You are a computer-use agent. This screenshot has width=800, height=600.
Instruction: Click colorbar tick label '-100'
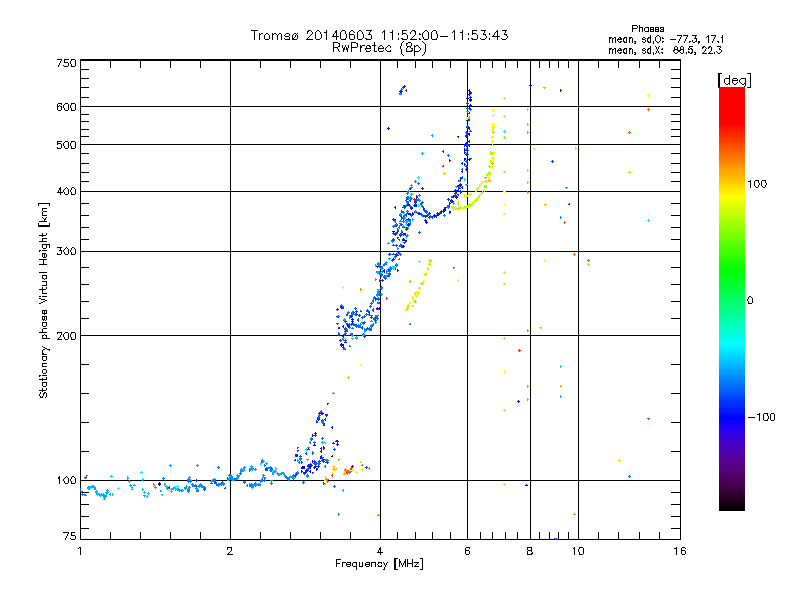pos(761,417)
